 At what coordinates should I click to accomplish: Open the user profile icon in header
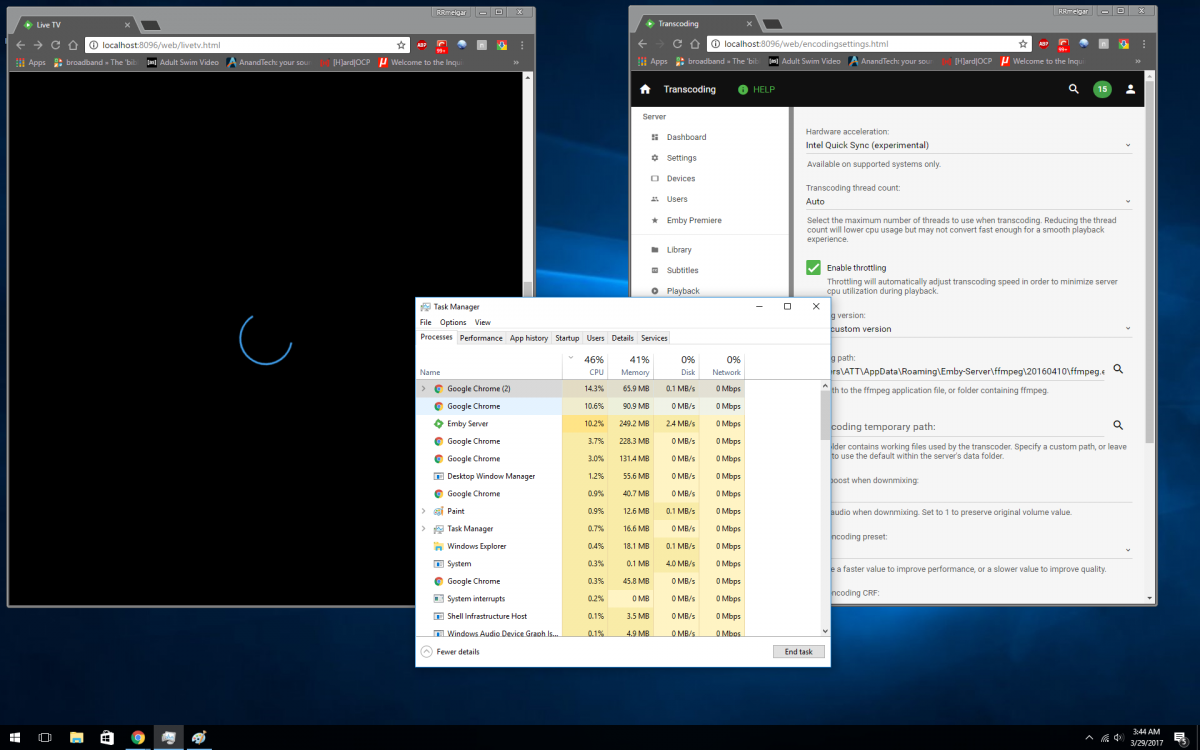1130,89
